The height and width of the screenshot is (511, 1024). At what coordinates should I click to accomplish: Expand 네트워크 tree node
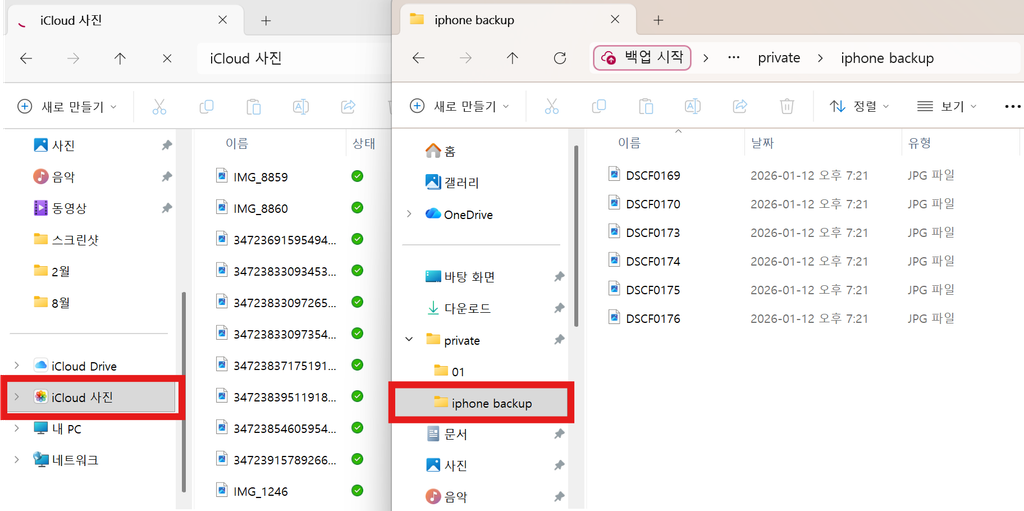click(x=17, y=459)
